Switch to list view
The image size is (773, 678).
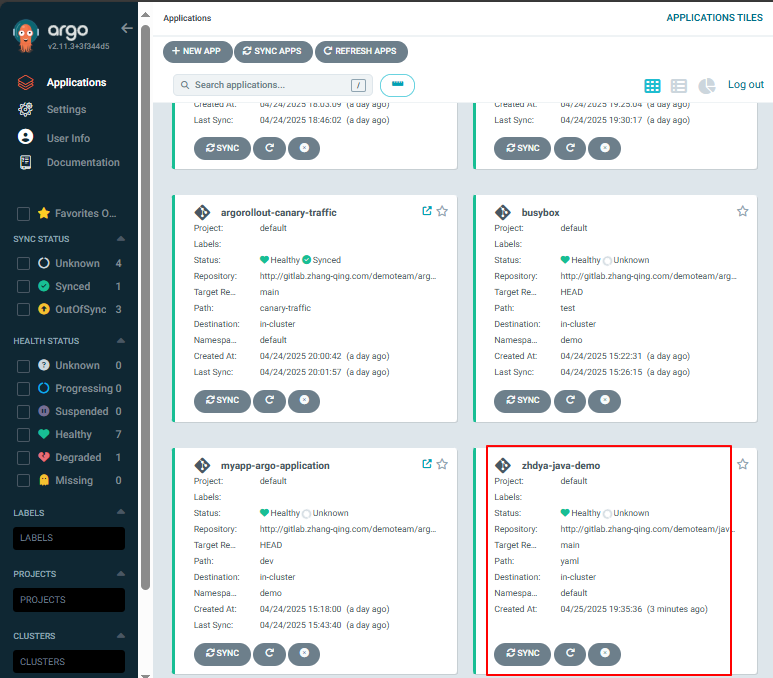(679, 86)
